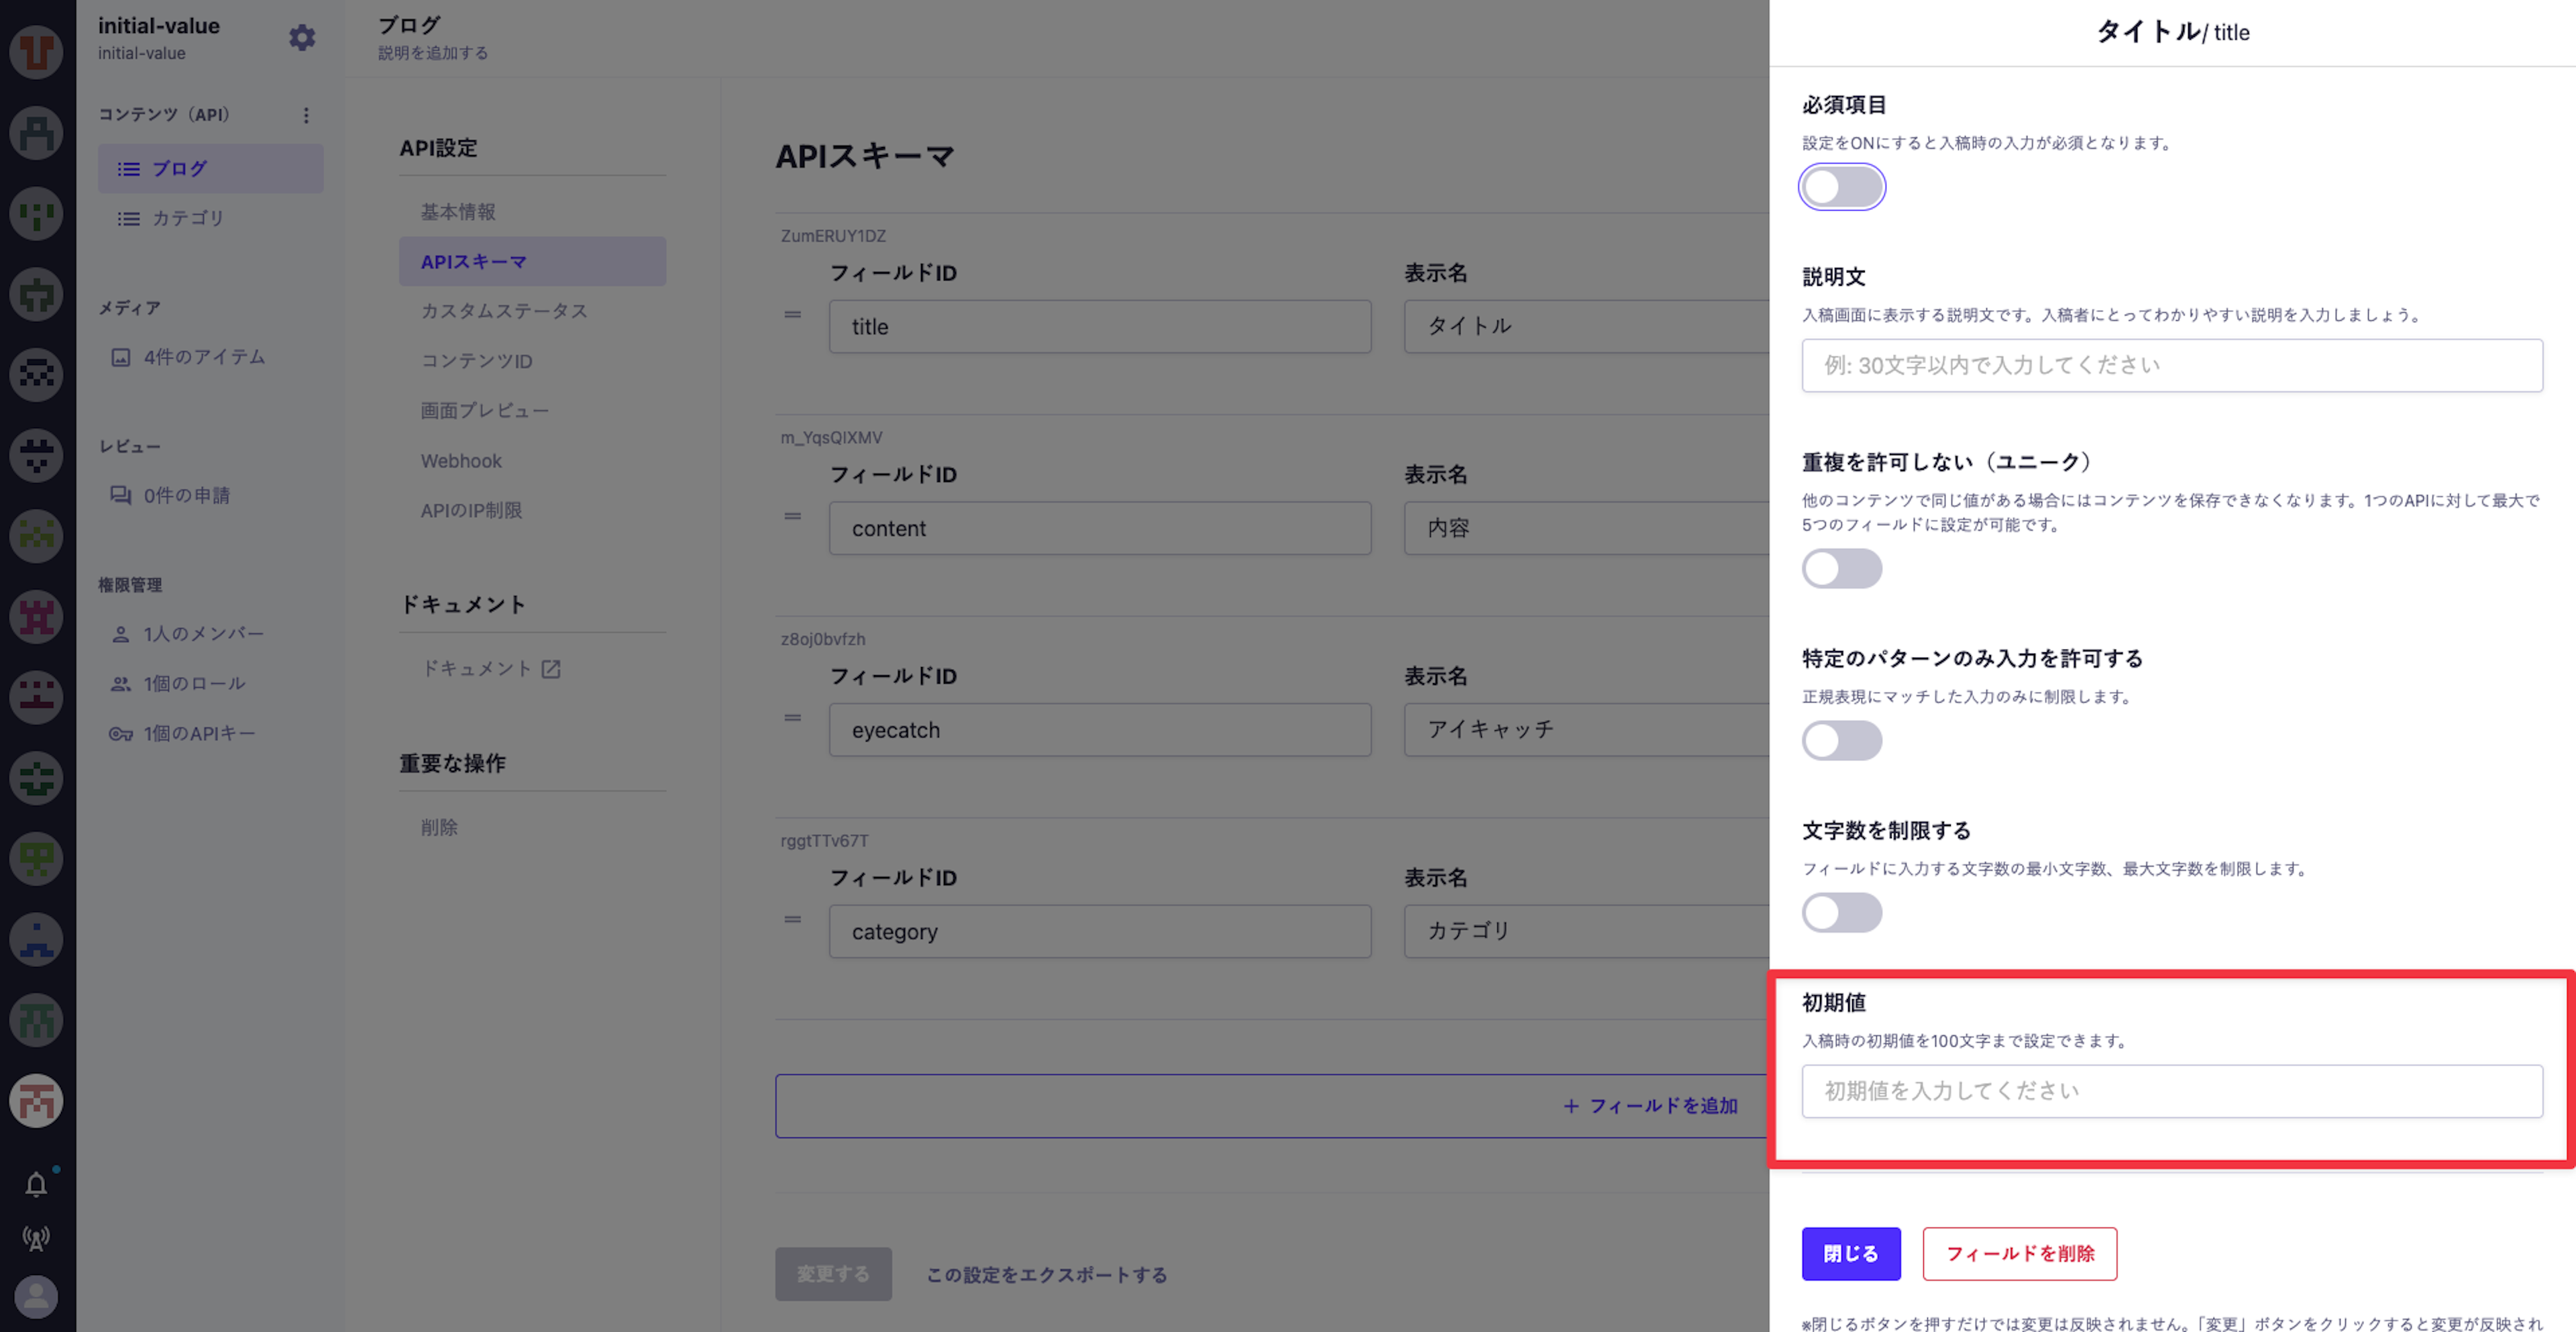
Task: Grab the drag handle of content field
Action: tap(793, 516)
